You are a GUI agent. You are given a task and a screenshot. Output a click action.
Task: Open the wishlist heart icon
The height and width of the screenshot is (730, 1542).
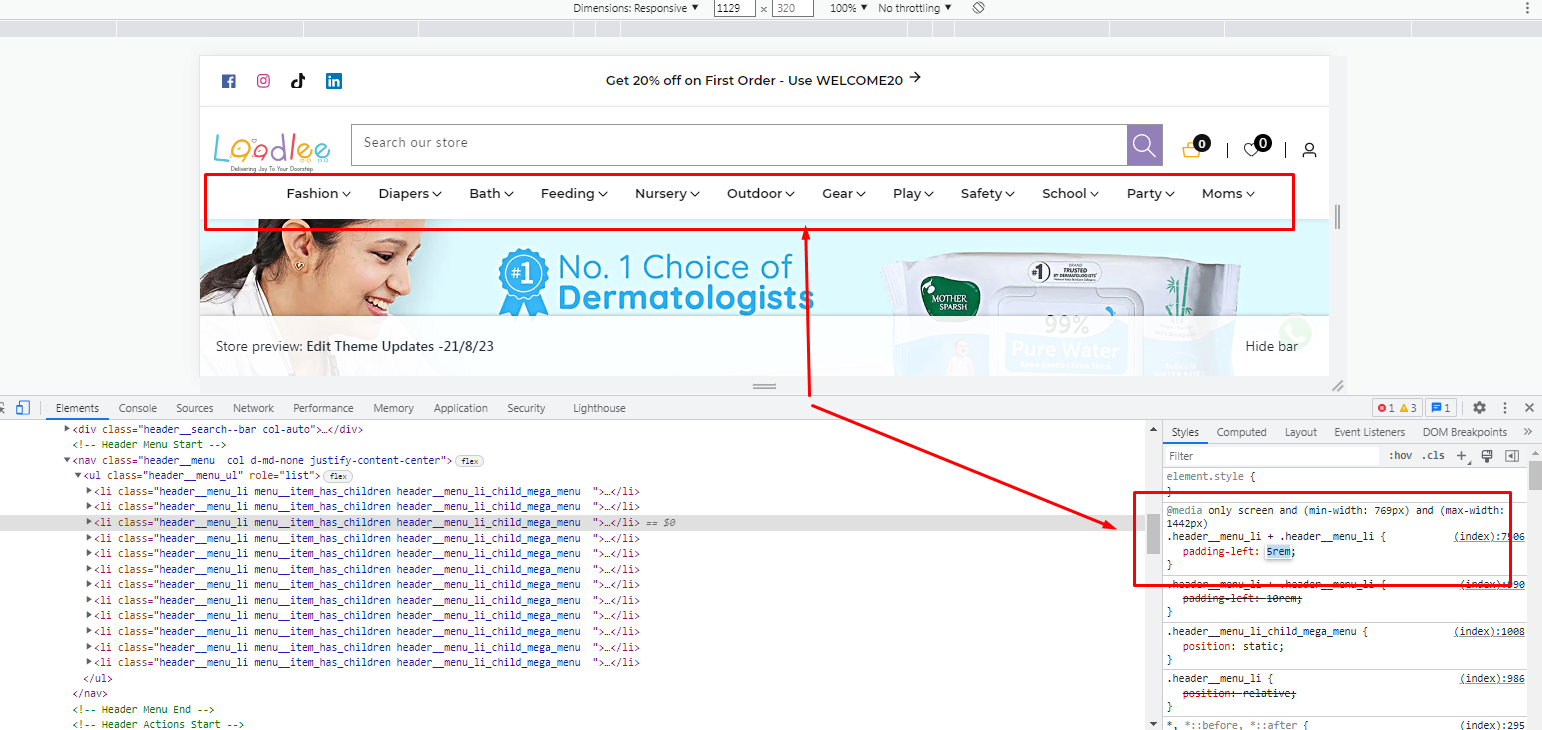[1251, 150]
